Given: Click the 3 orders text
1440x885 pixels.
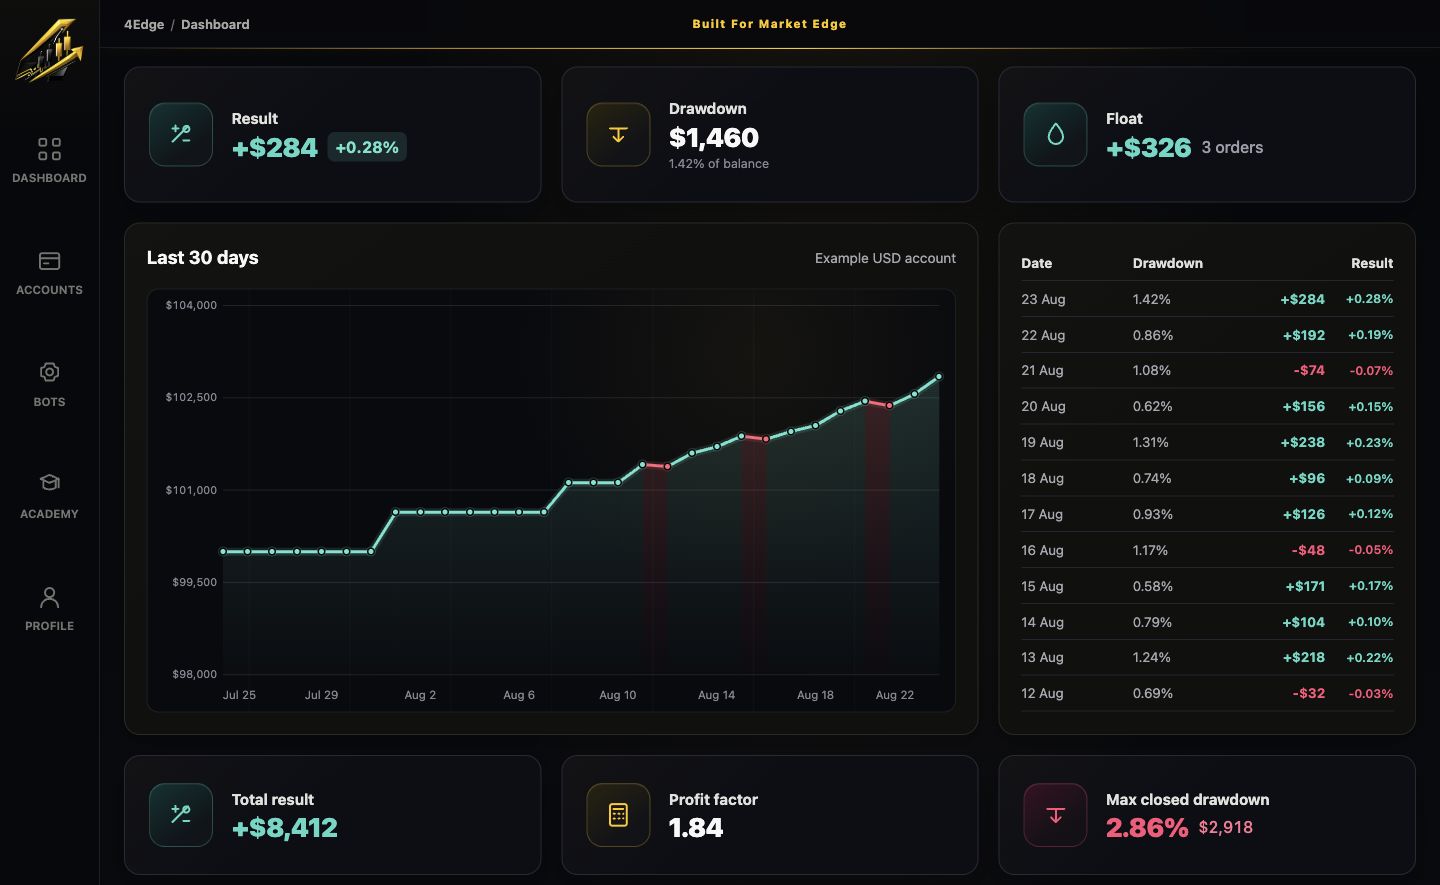Looking at the screenshot, I should (1232, 147).
